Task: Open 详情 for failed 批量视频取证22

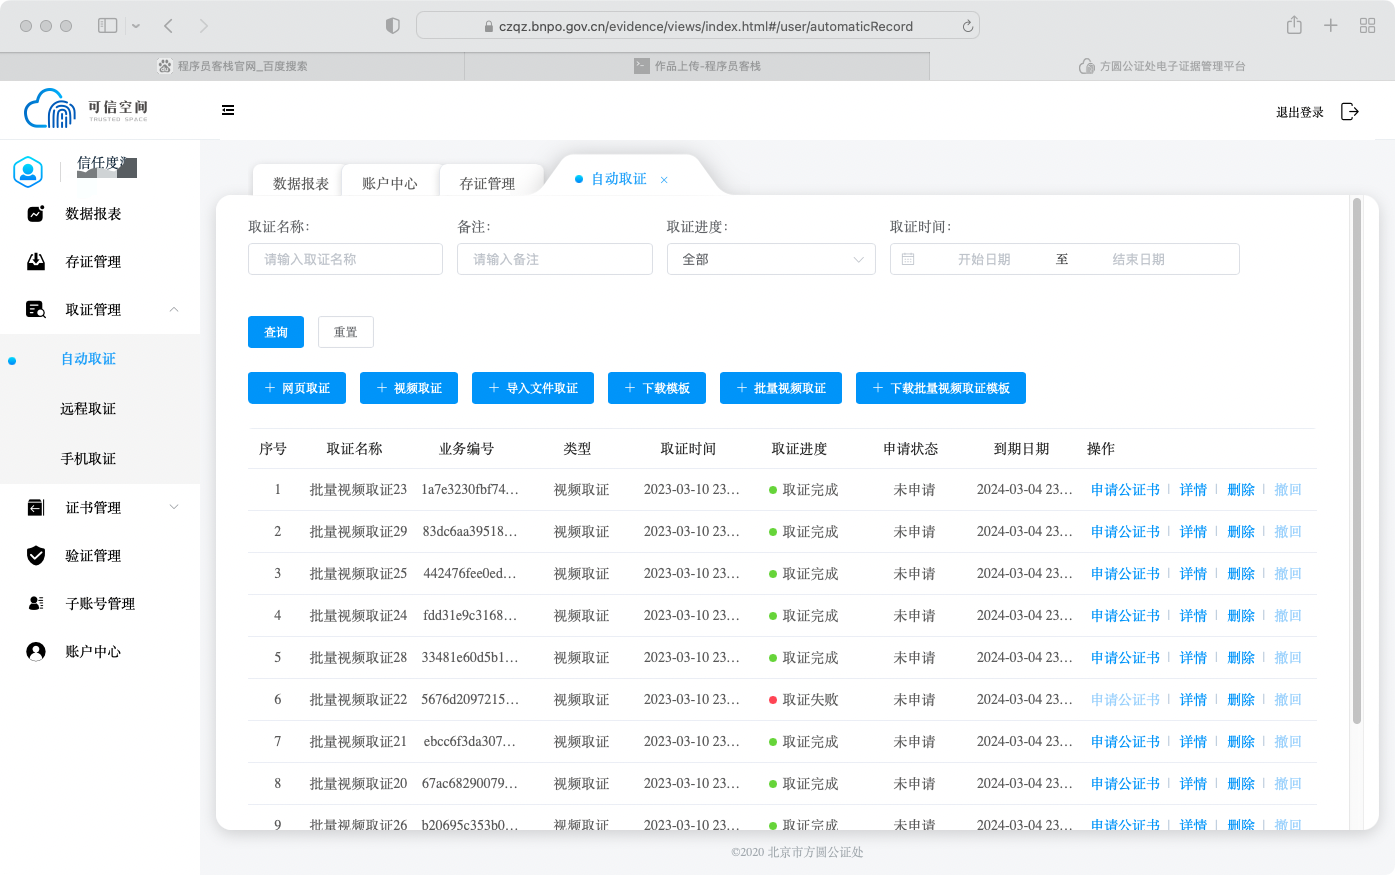Action: [1193, 700]
